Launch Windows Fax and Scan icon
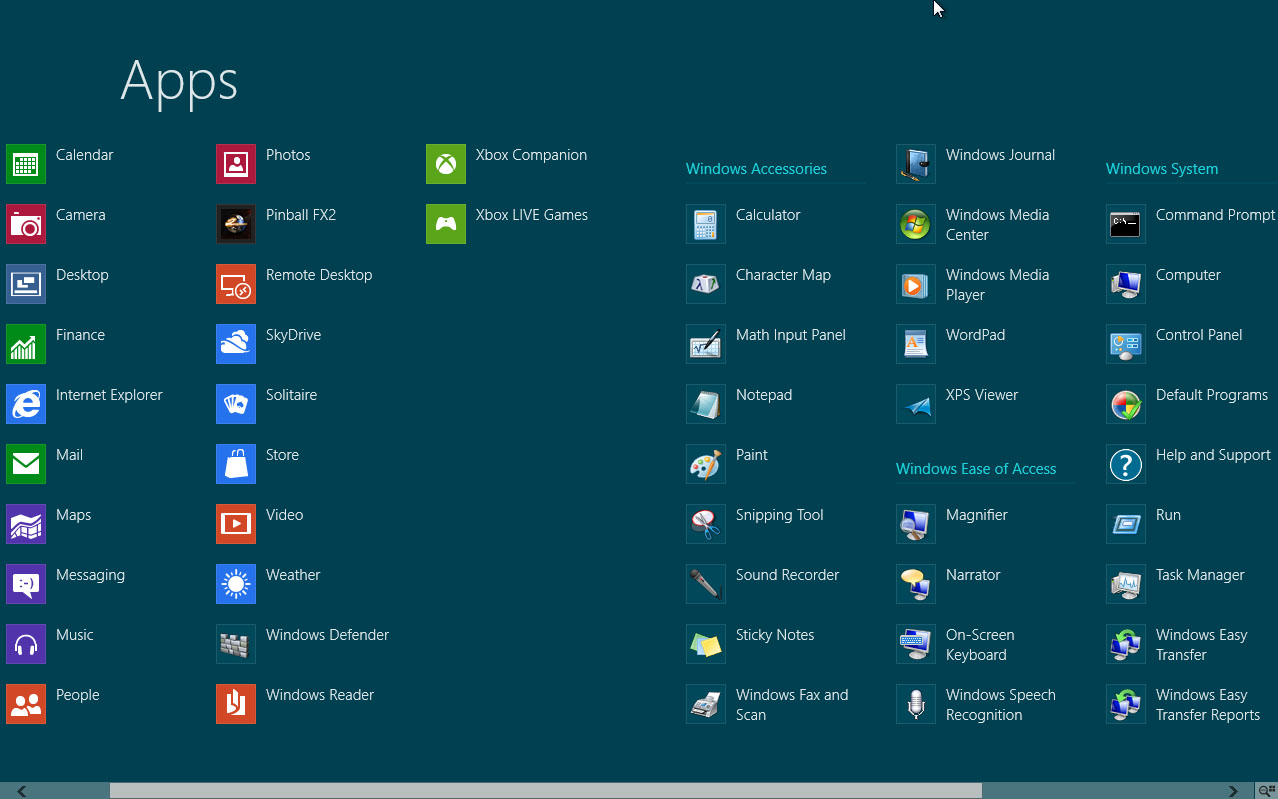This screenshot has height=799, width=1278. pyautogui.click(x=706, y=704)
